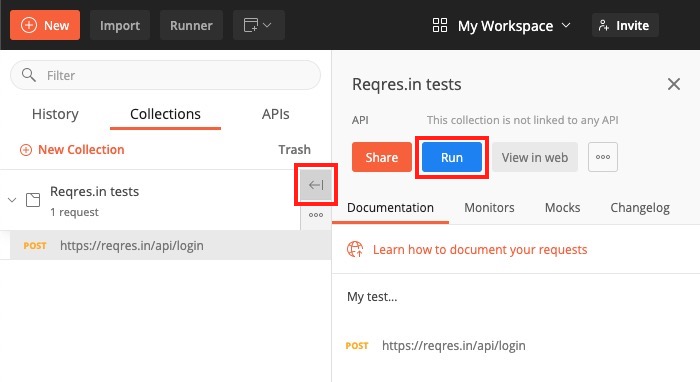700x382 pixels.
Task: Click the workspace grid icon
Action: coord(440,25)
